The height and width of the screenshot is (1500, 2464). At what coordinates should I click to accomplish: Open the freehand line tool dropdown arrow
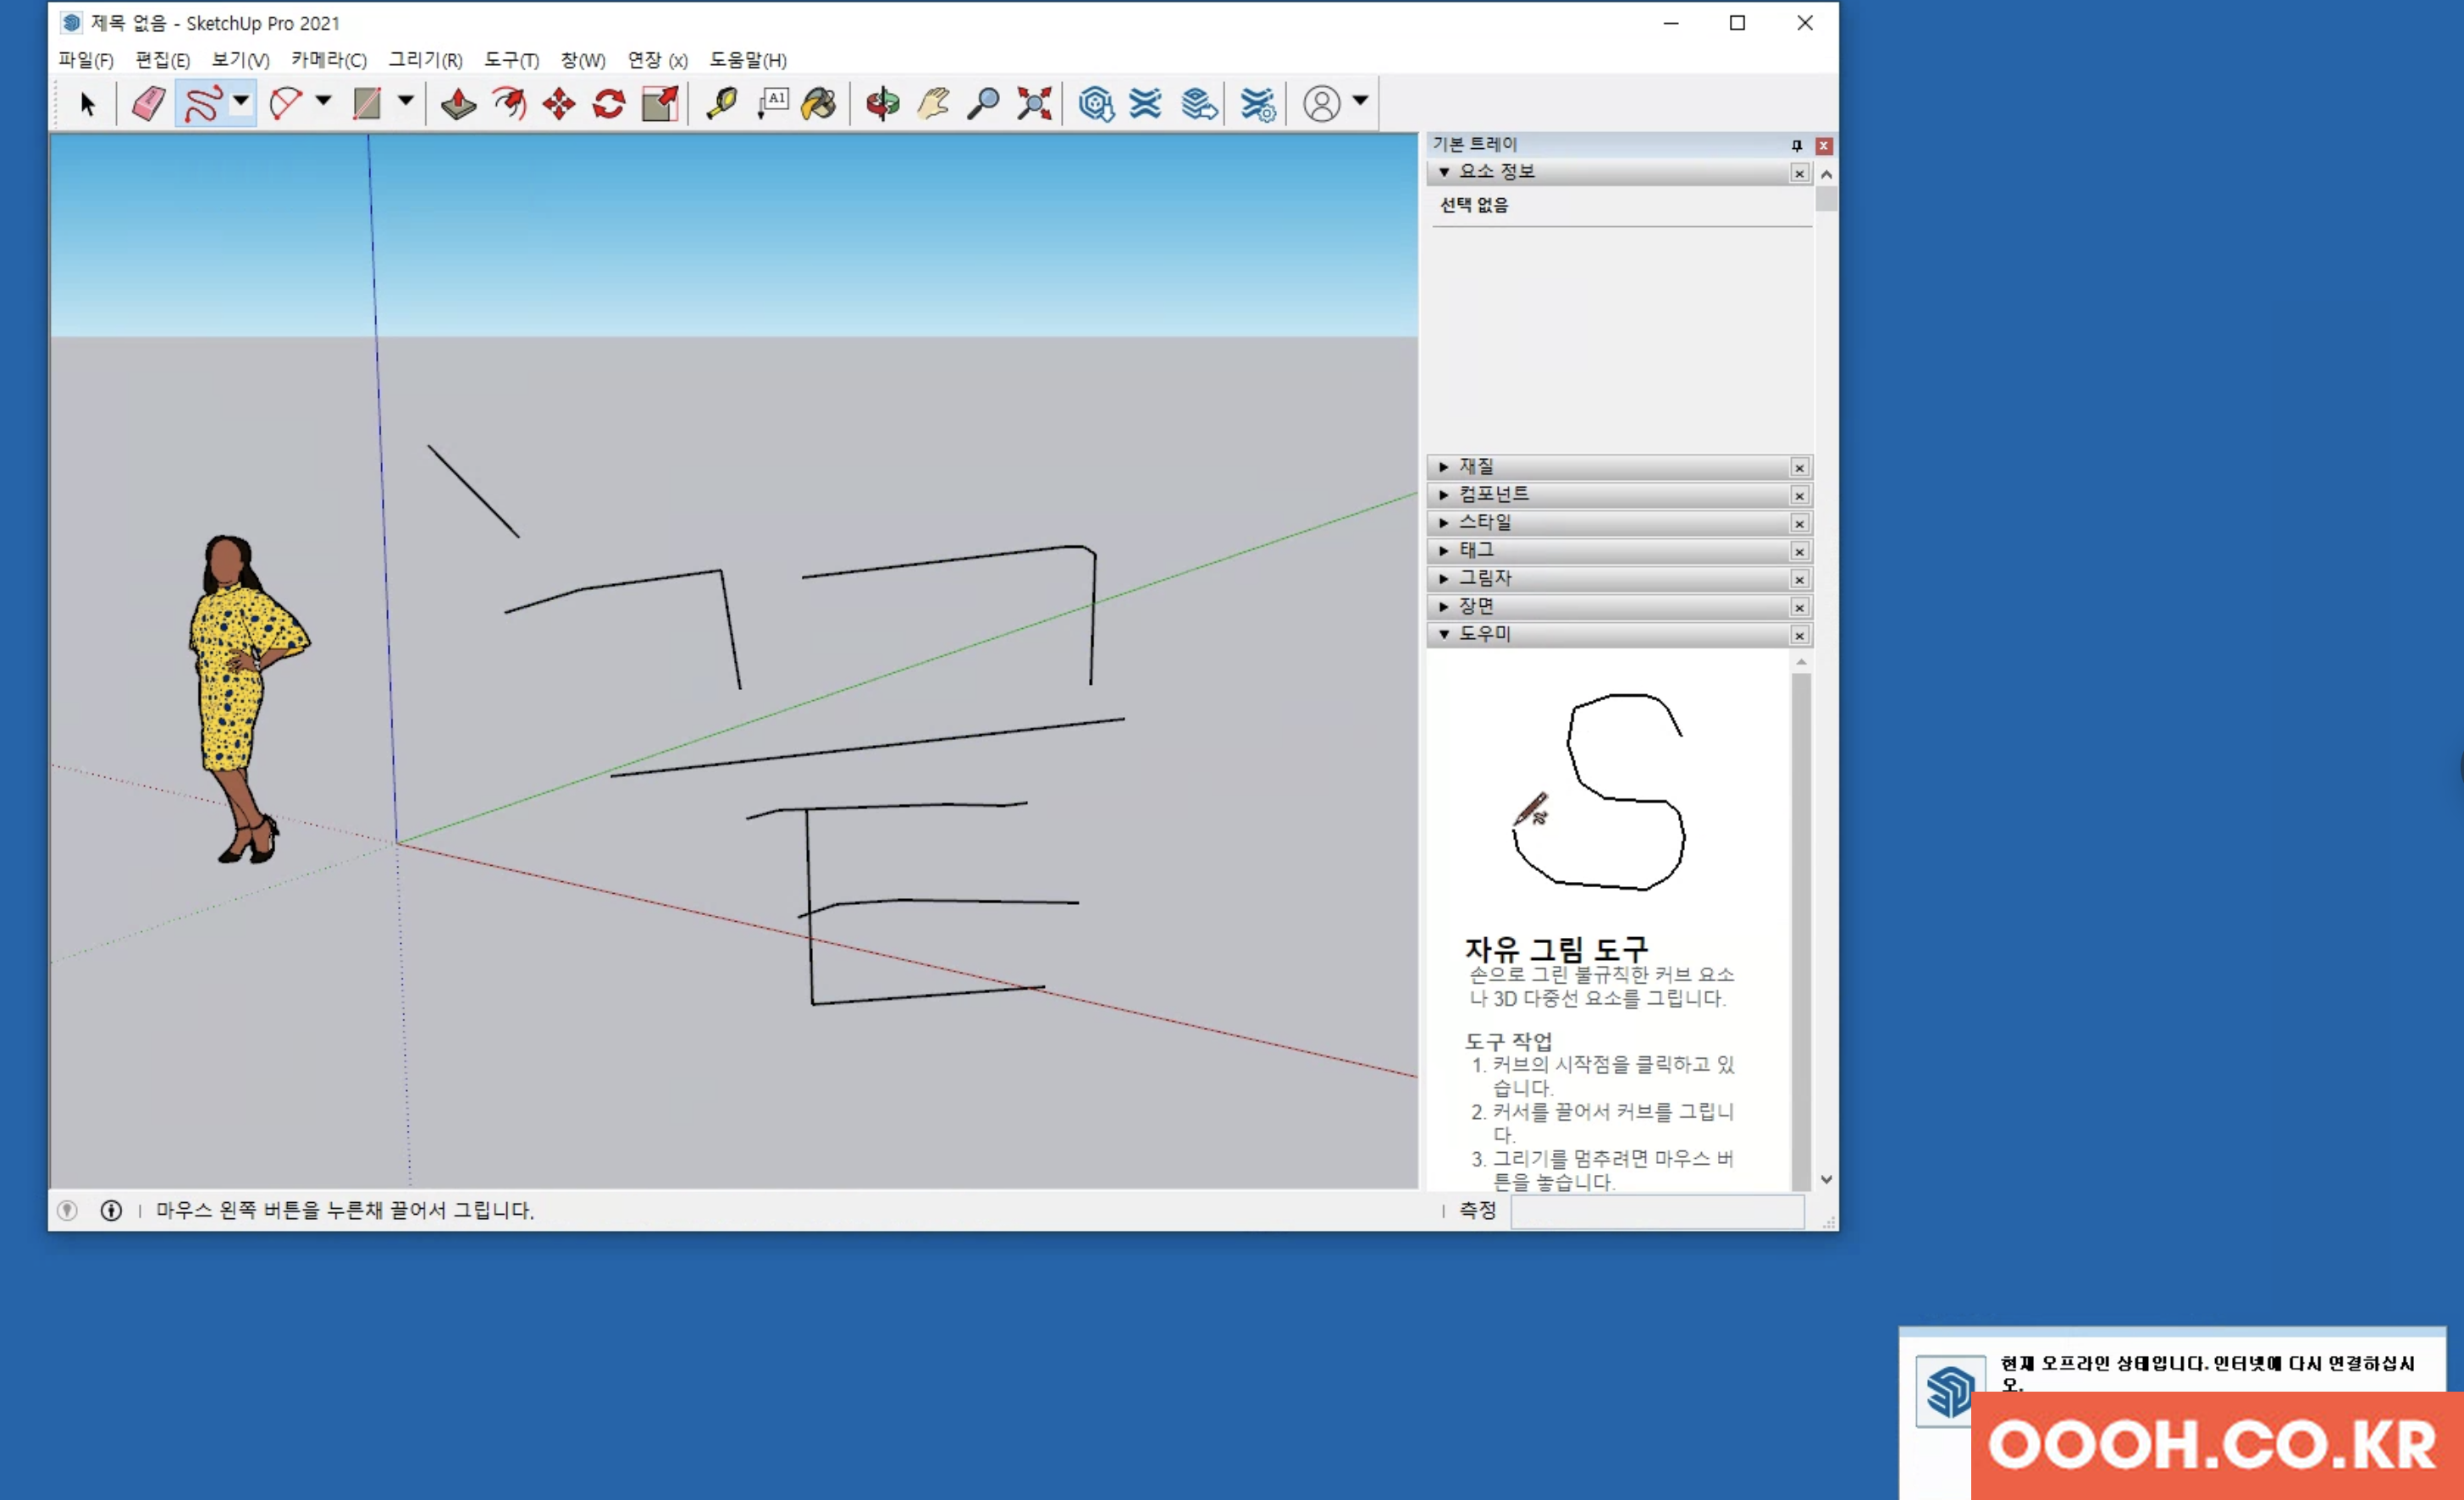click(241, 101)
